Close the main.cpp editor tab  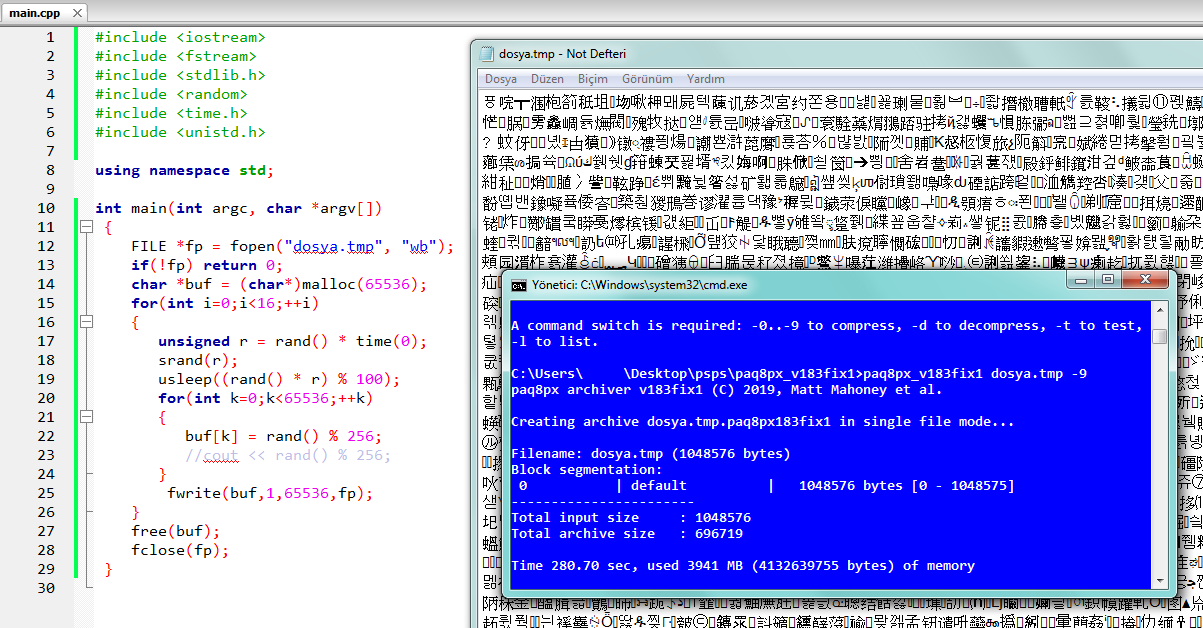pyautogui.click(x=75, y=13)
